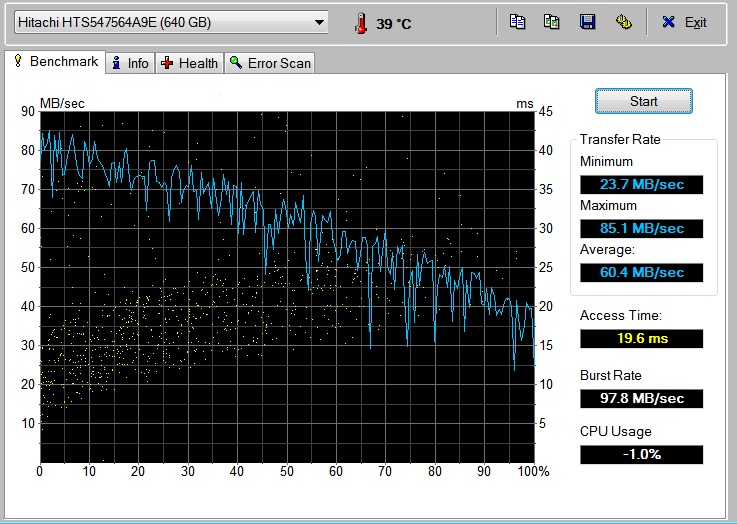
Task: Click the MB/sec axis label
Action: [x=62, y=103]
